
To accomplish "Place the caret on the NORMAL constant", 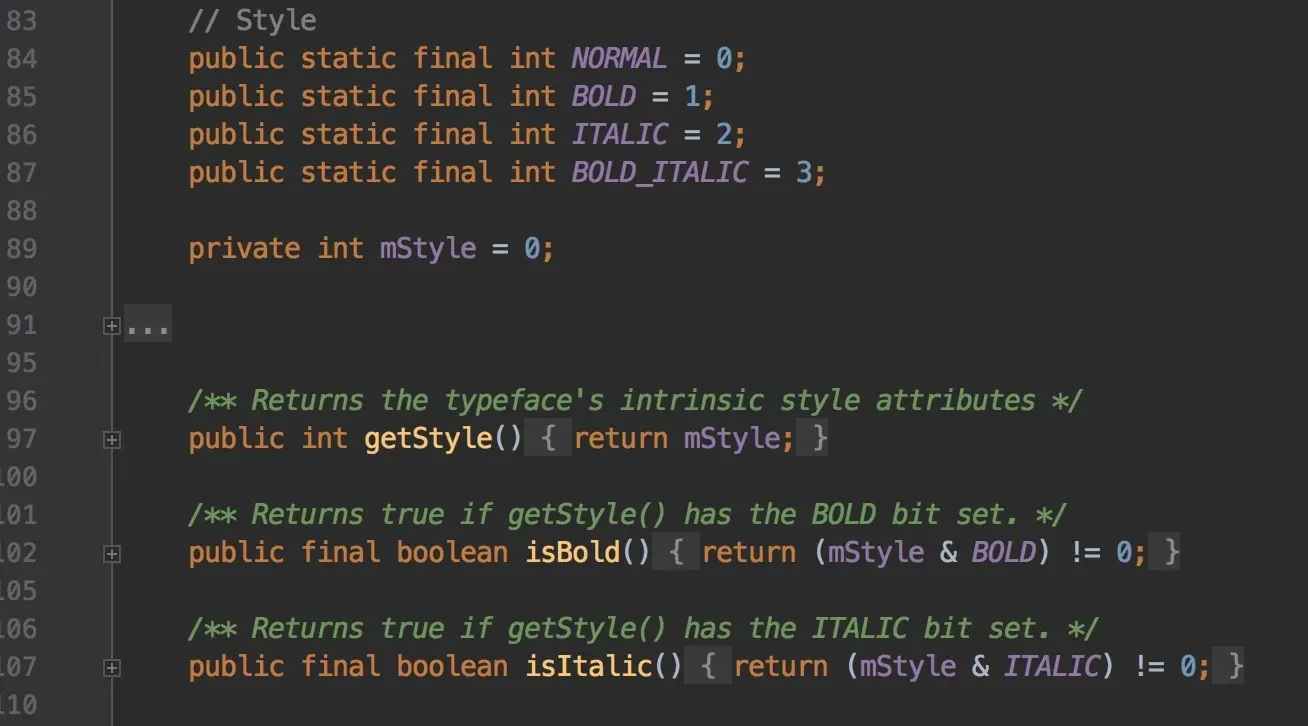I will click(618, 58).
